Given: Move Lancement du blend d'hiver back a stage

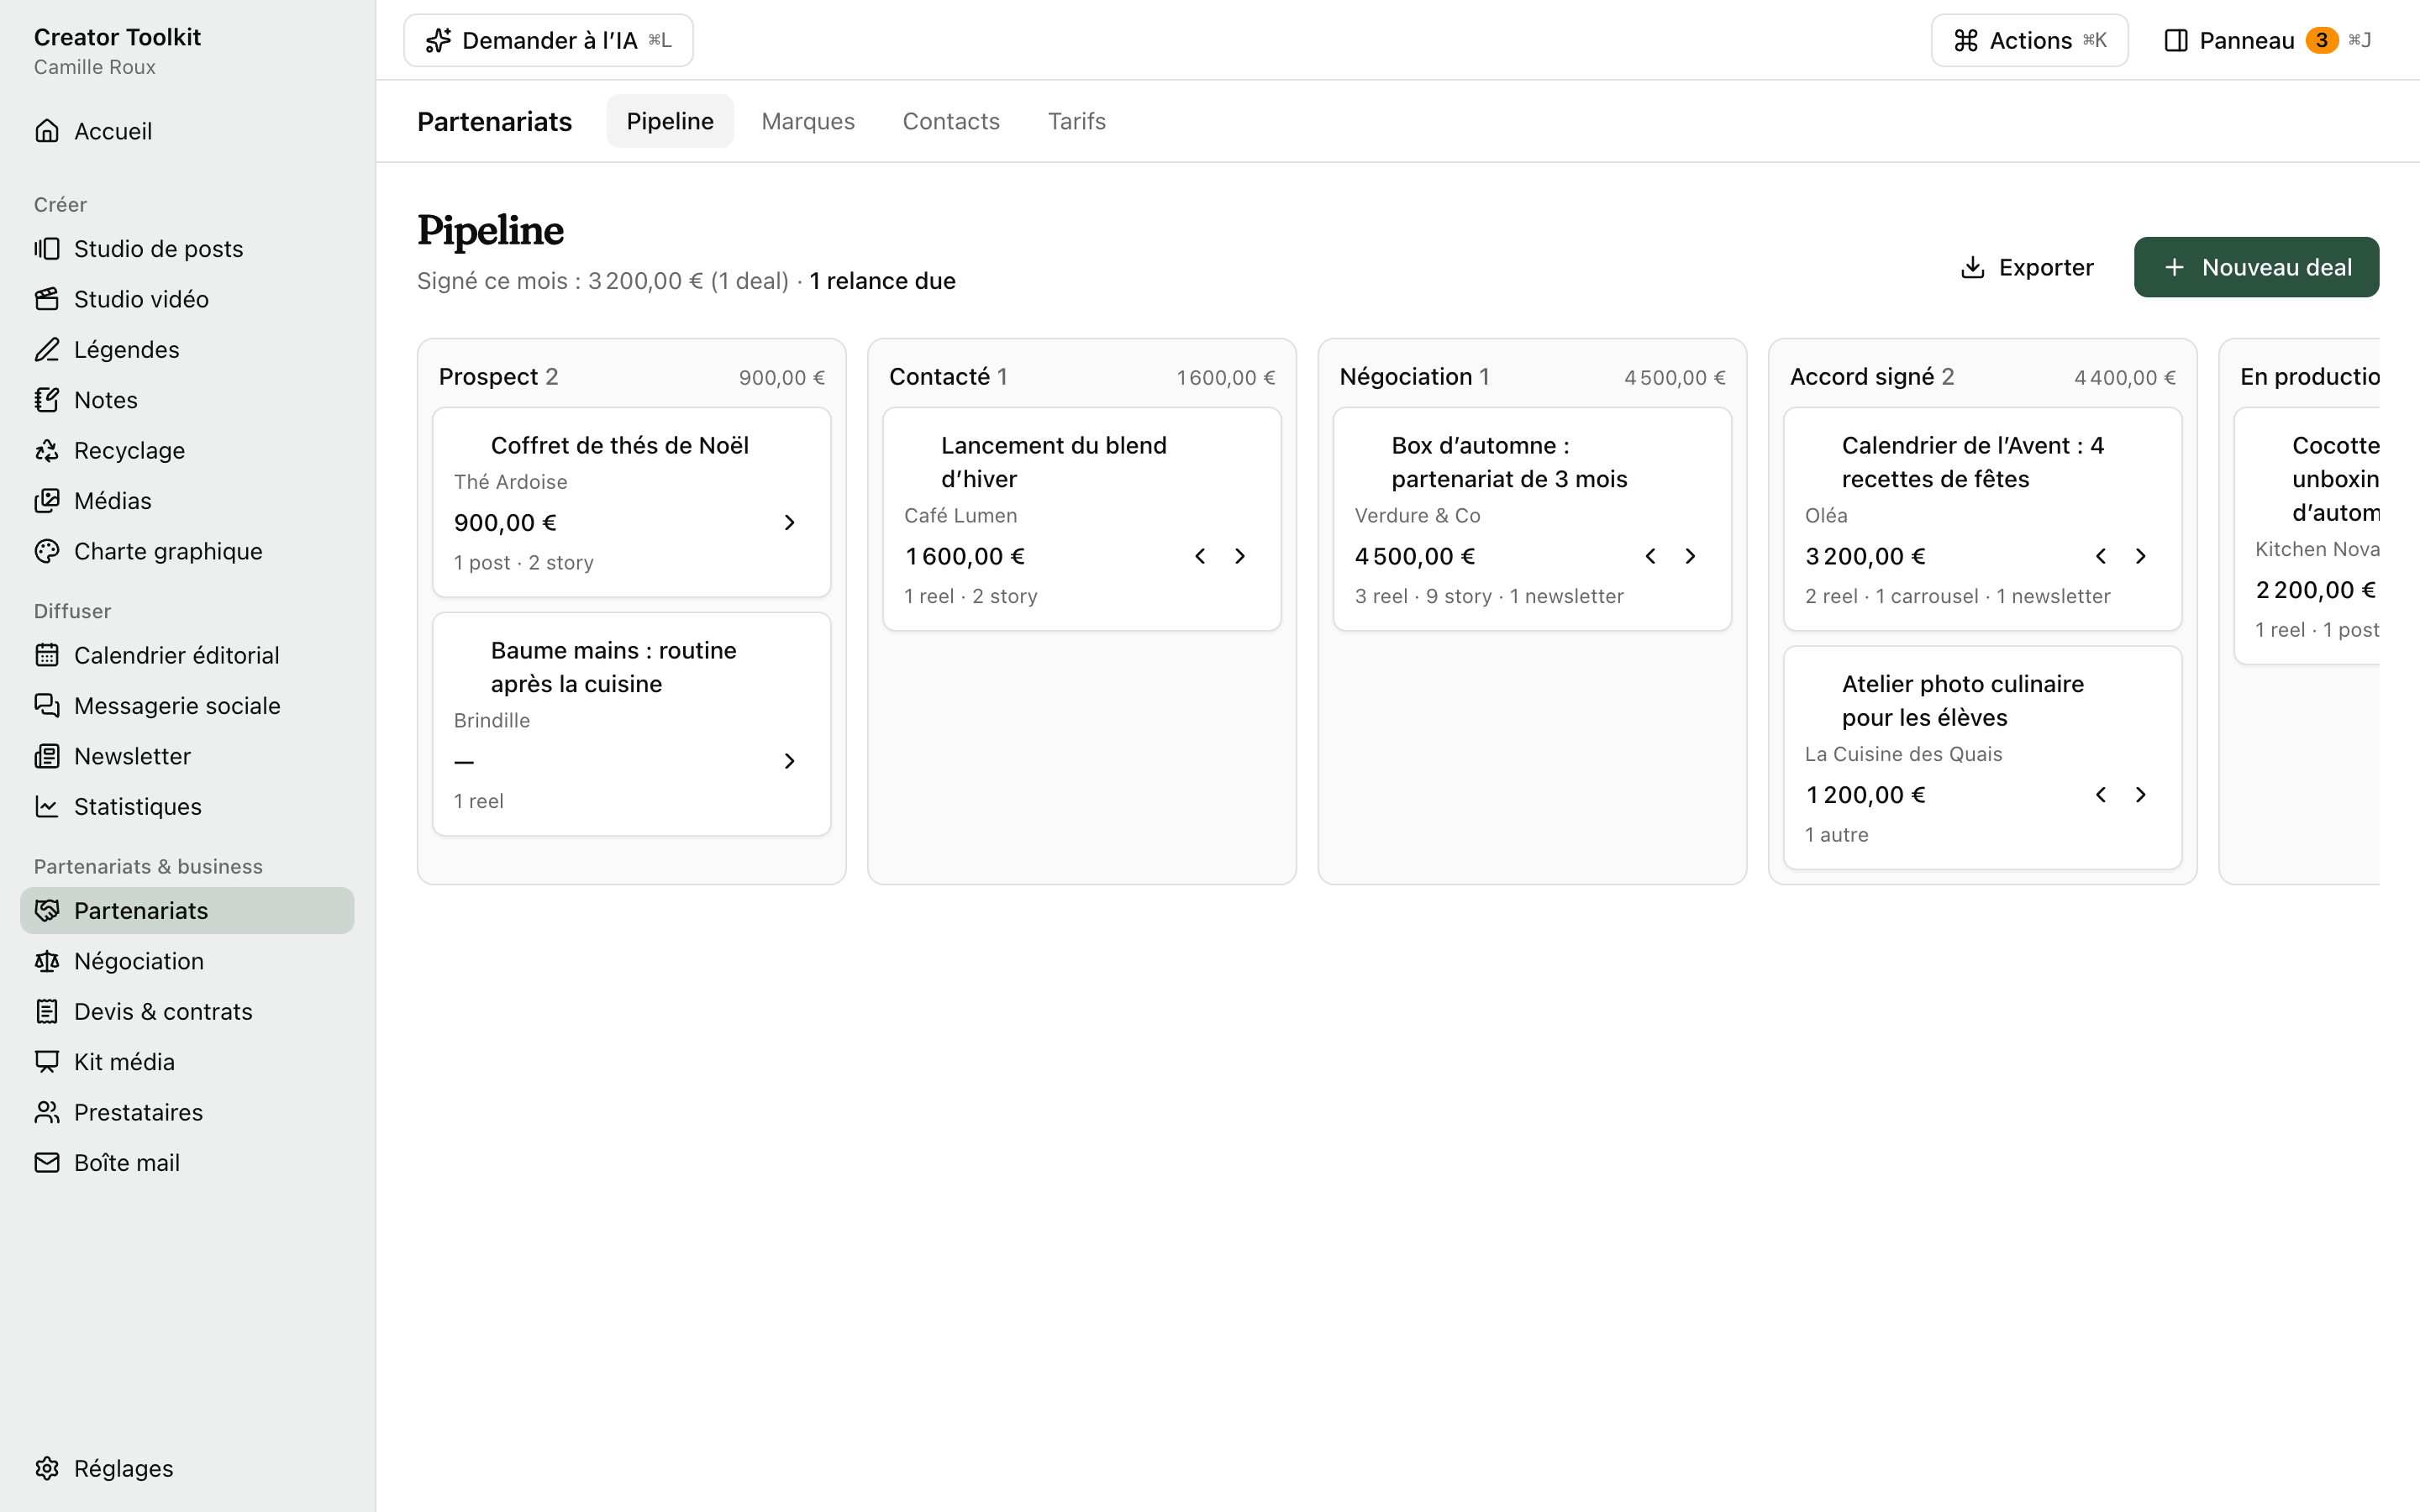Looking at the screenshot, I should click(1200, 556).
